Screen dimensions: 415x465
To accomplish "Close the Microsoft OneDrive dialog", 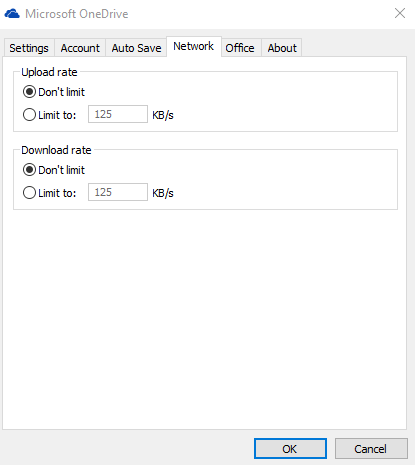I will (400, 13).
